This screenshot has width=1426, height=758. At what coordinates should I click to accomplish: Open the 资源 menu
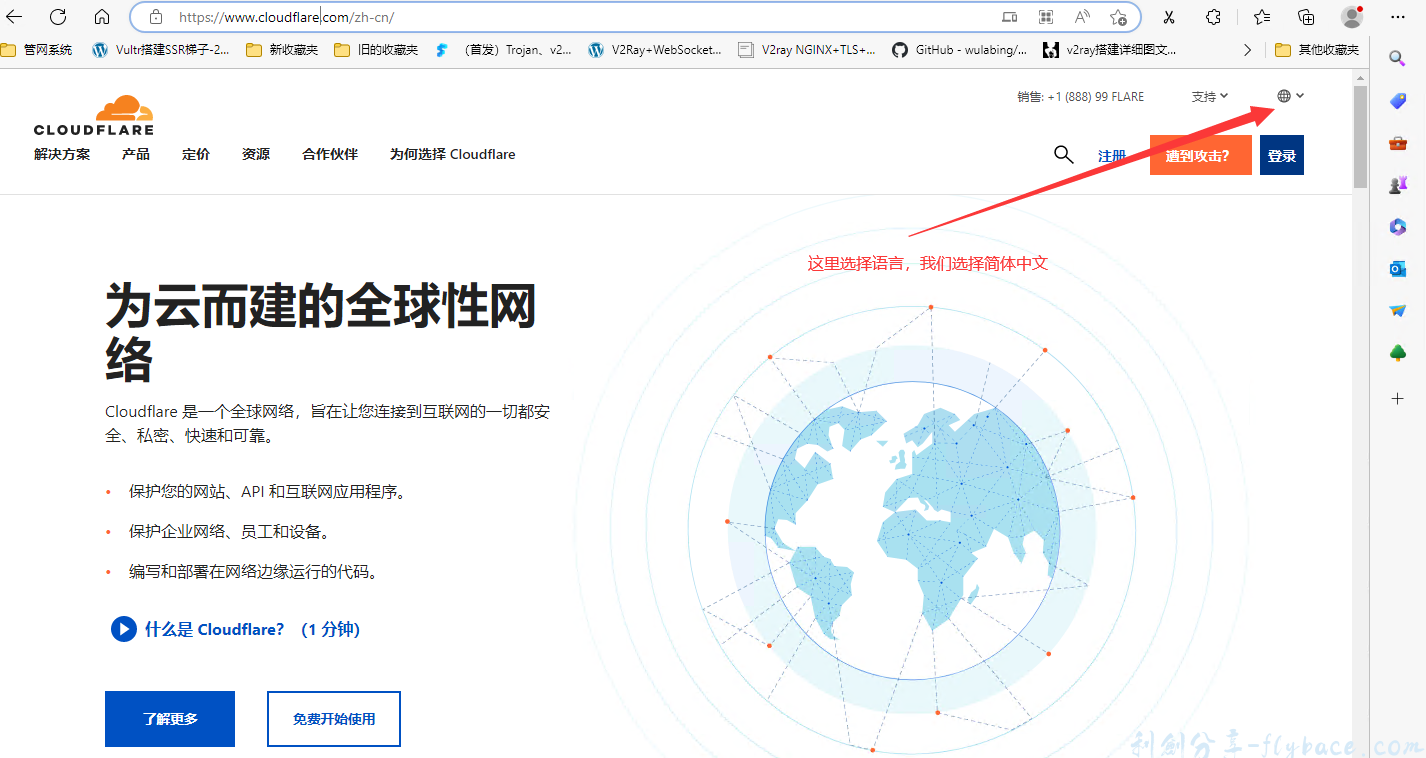(x=256, y=154)
